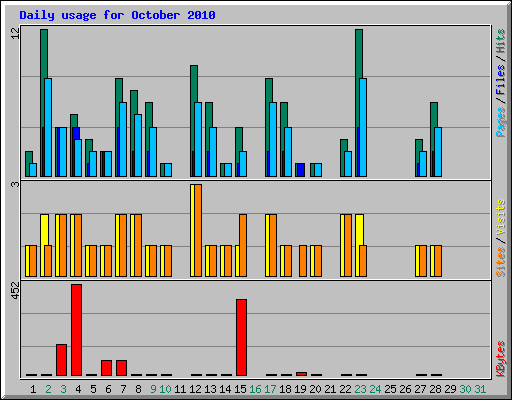The width and height of the screenshot is (512, 400).
Task: Select the cyan pages bar for day 17
Action: pyautogui.click(x=273, y=139)
